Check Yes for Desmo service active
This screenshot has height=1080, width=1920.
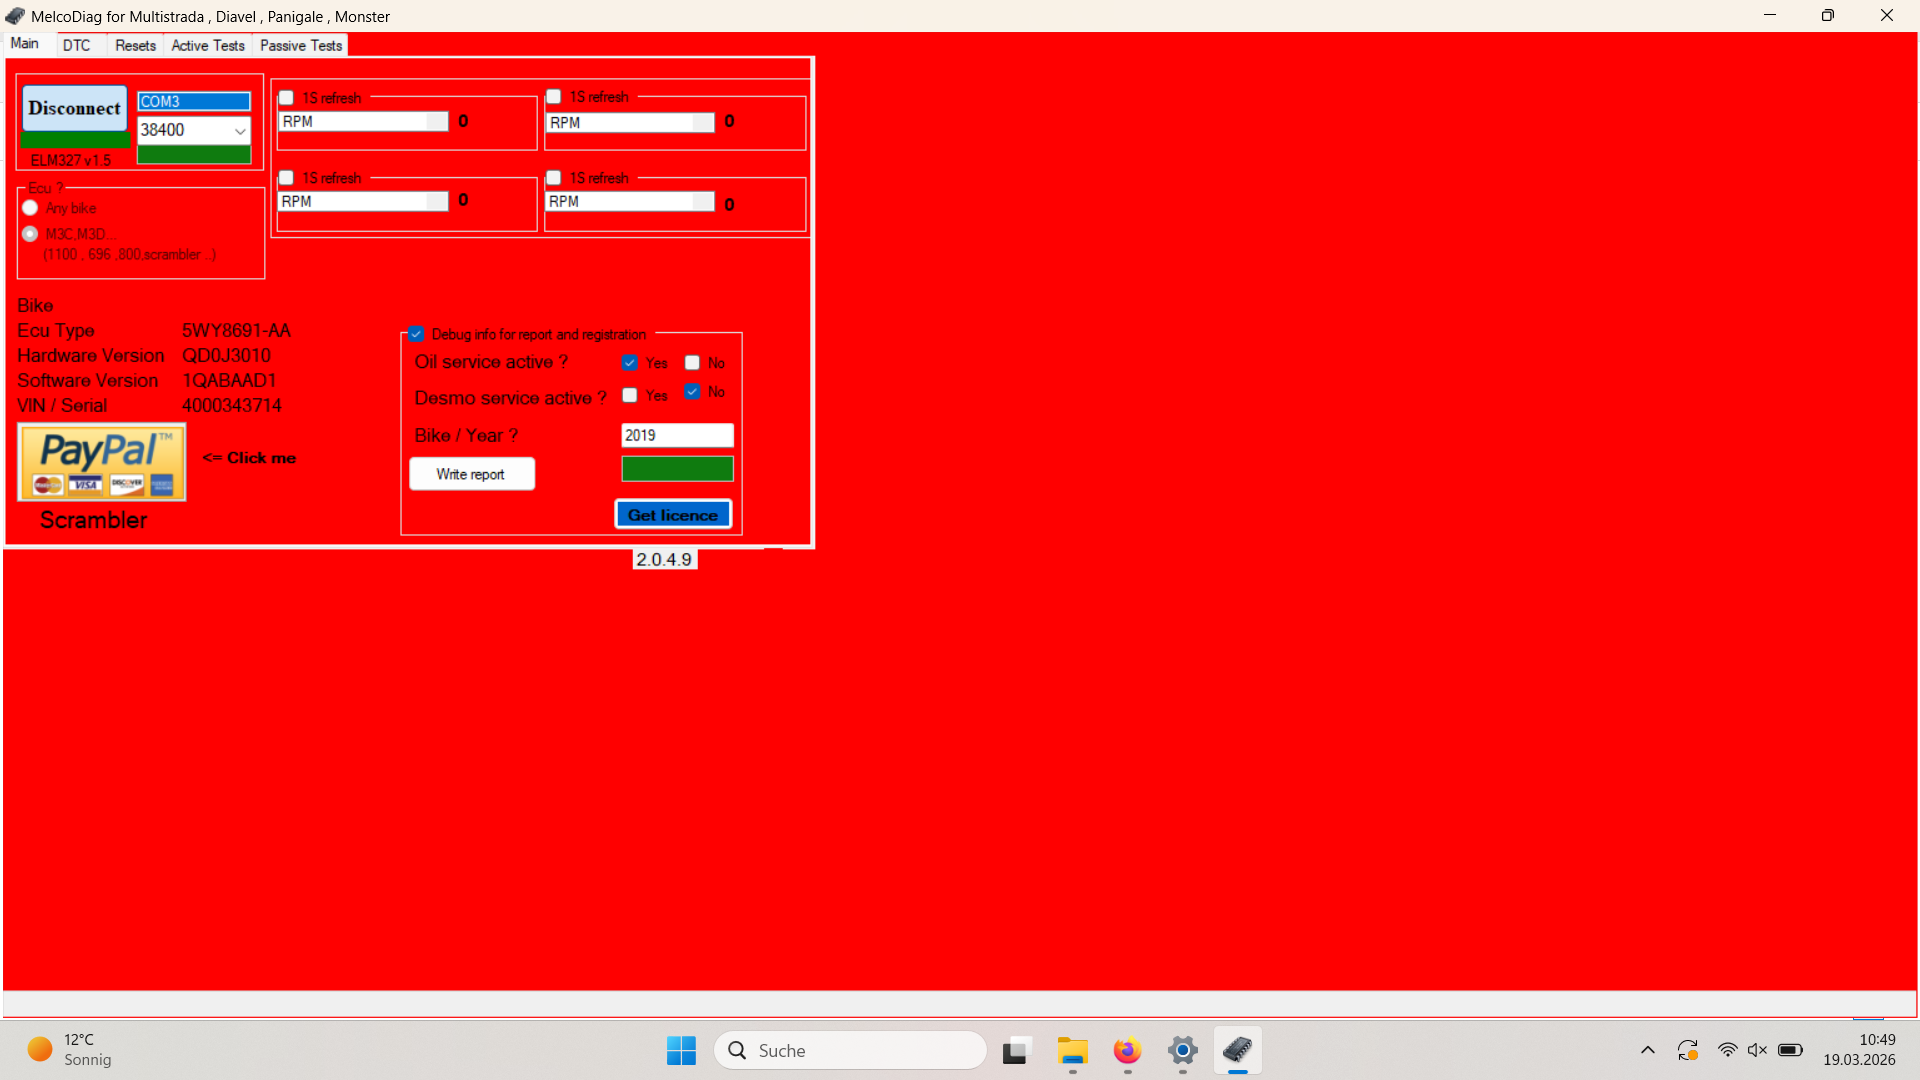point(629,395)
